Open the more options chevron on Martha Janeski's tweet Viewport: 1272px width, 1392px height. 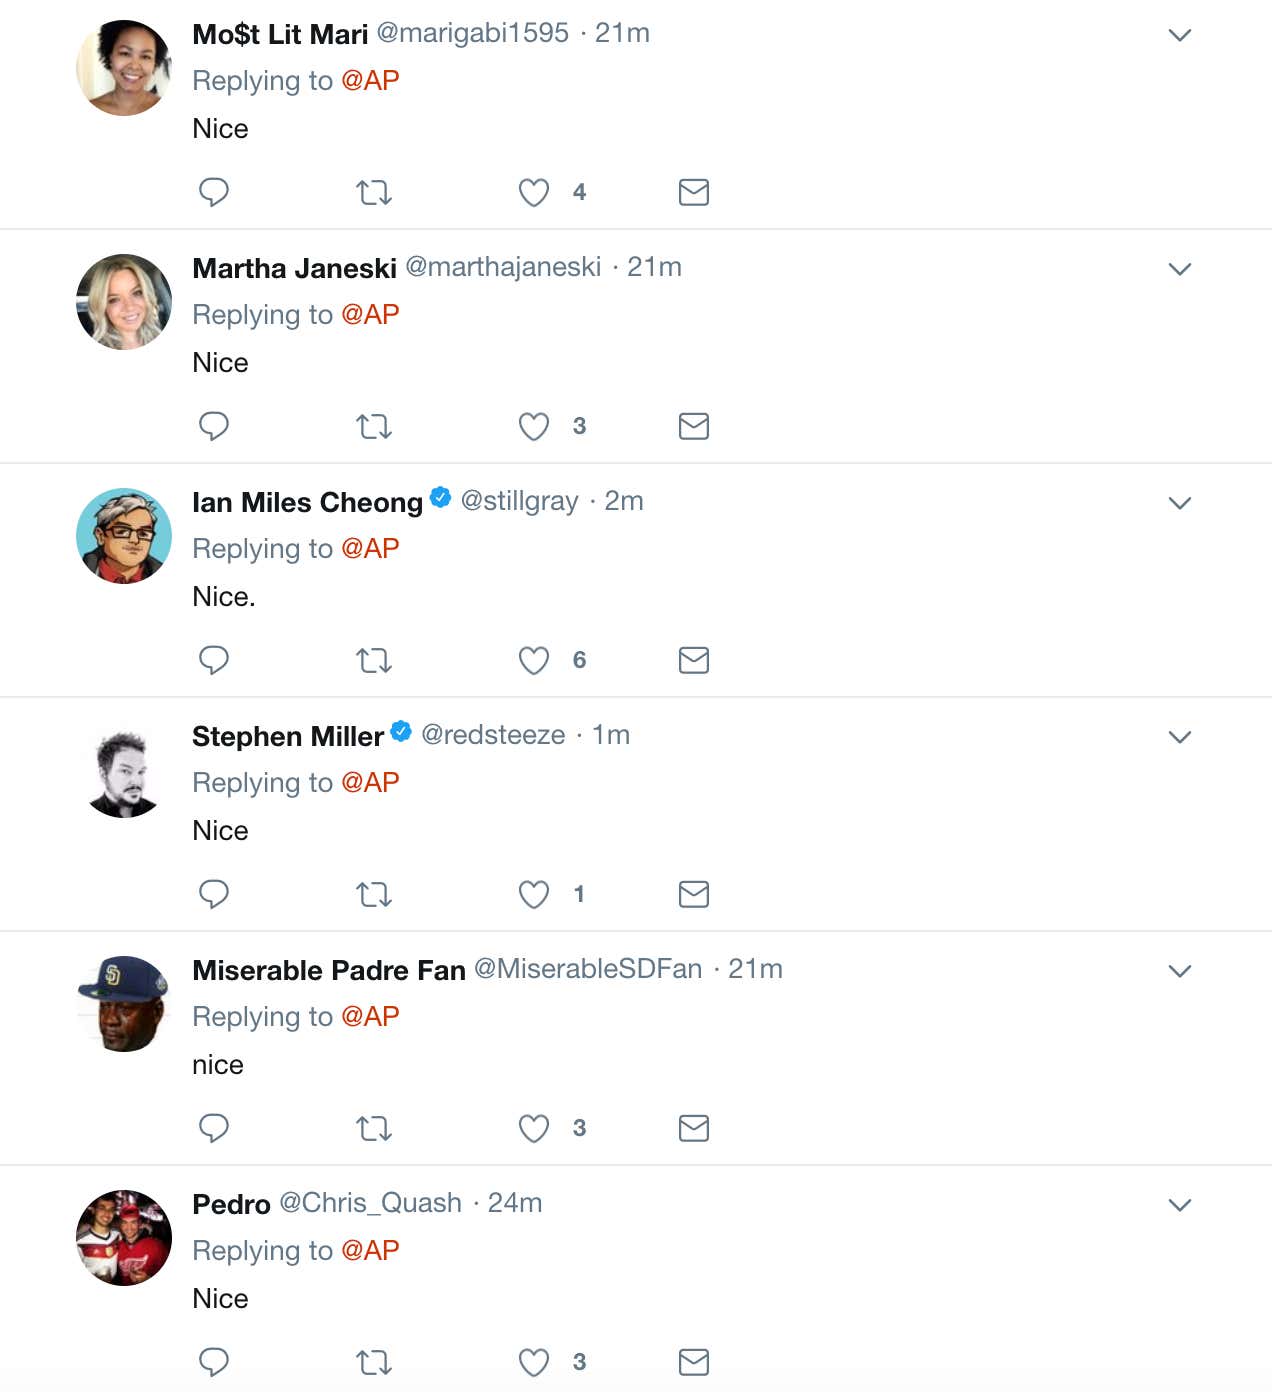1180,269
